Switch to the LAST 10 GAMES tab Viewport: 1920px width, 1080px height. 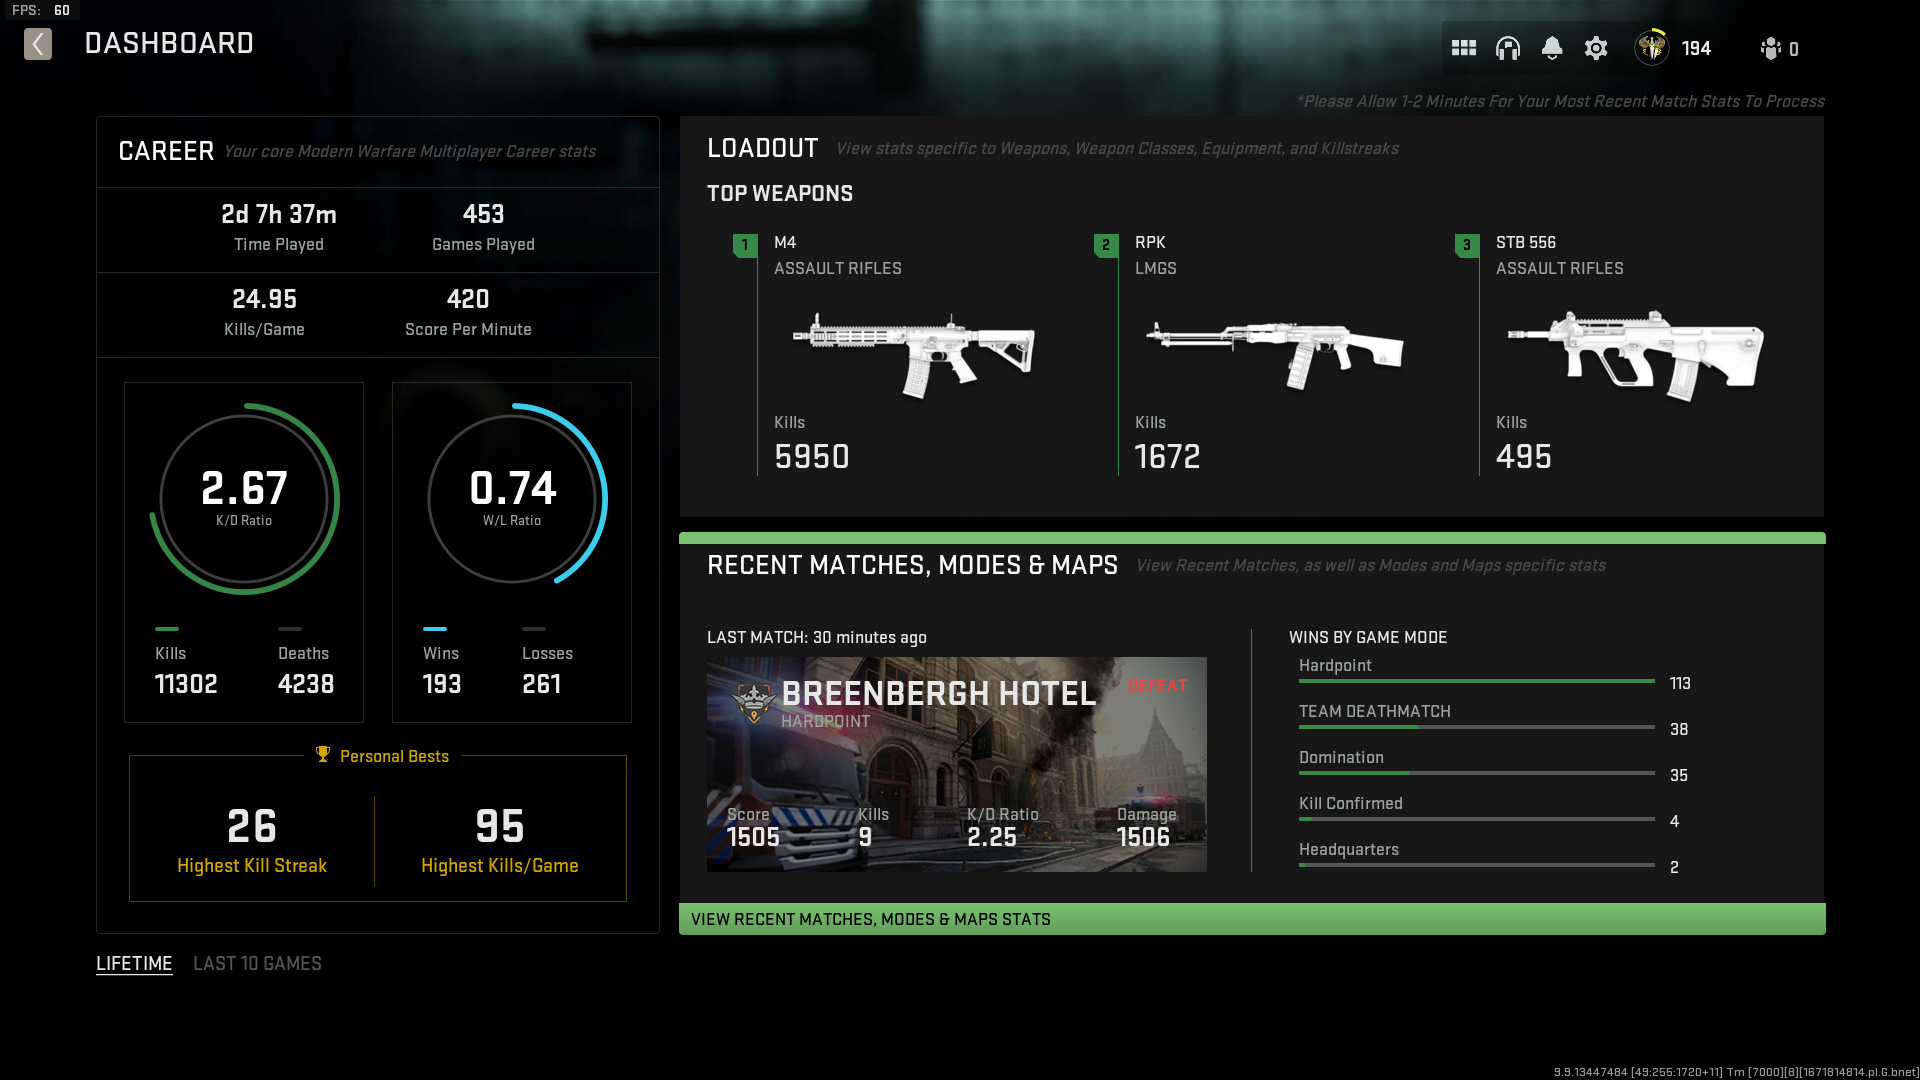[x=257, y=964]
